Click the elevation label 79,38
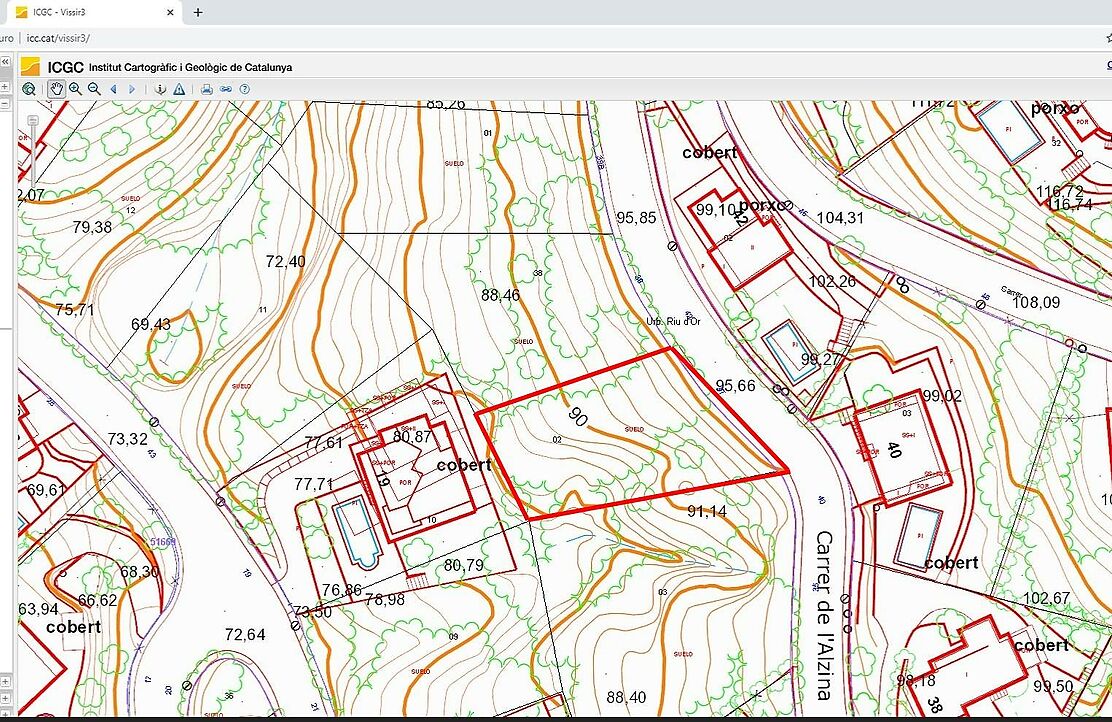This screenshot has height=722, width=1112. [x=92, y=227]
